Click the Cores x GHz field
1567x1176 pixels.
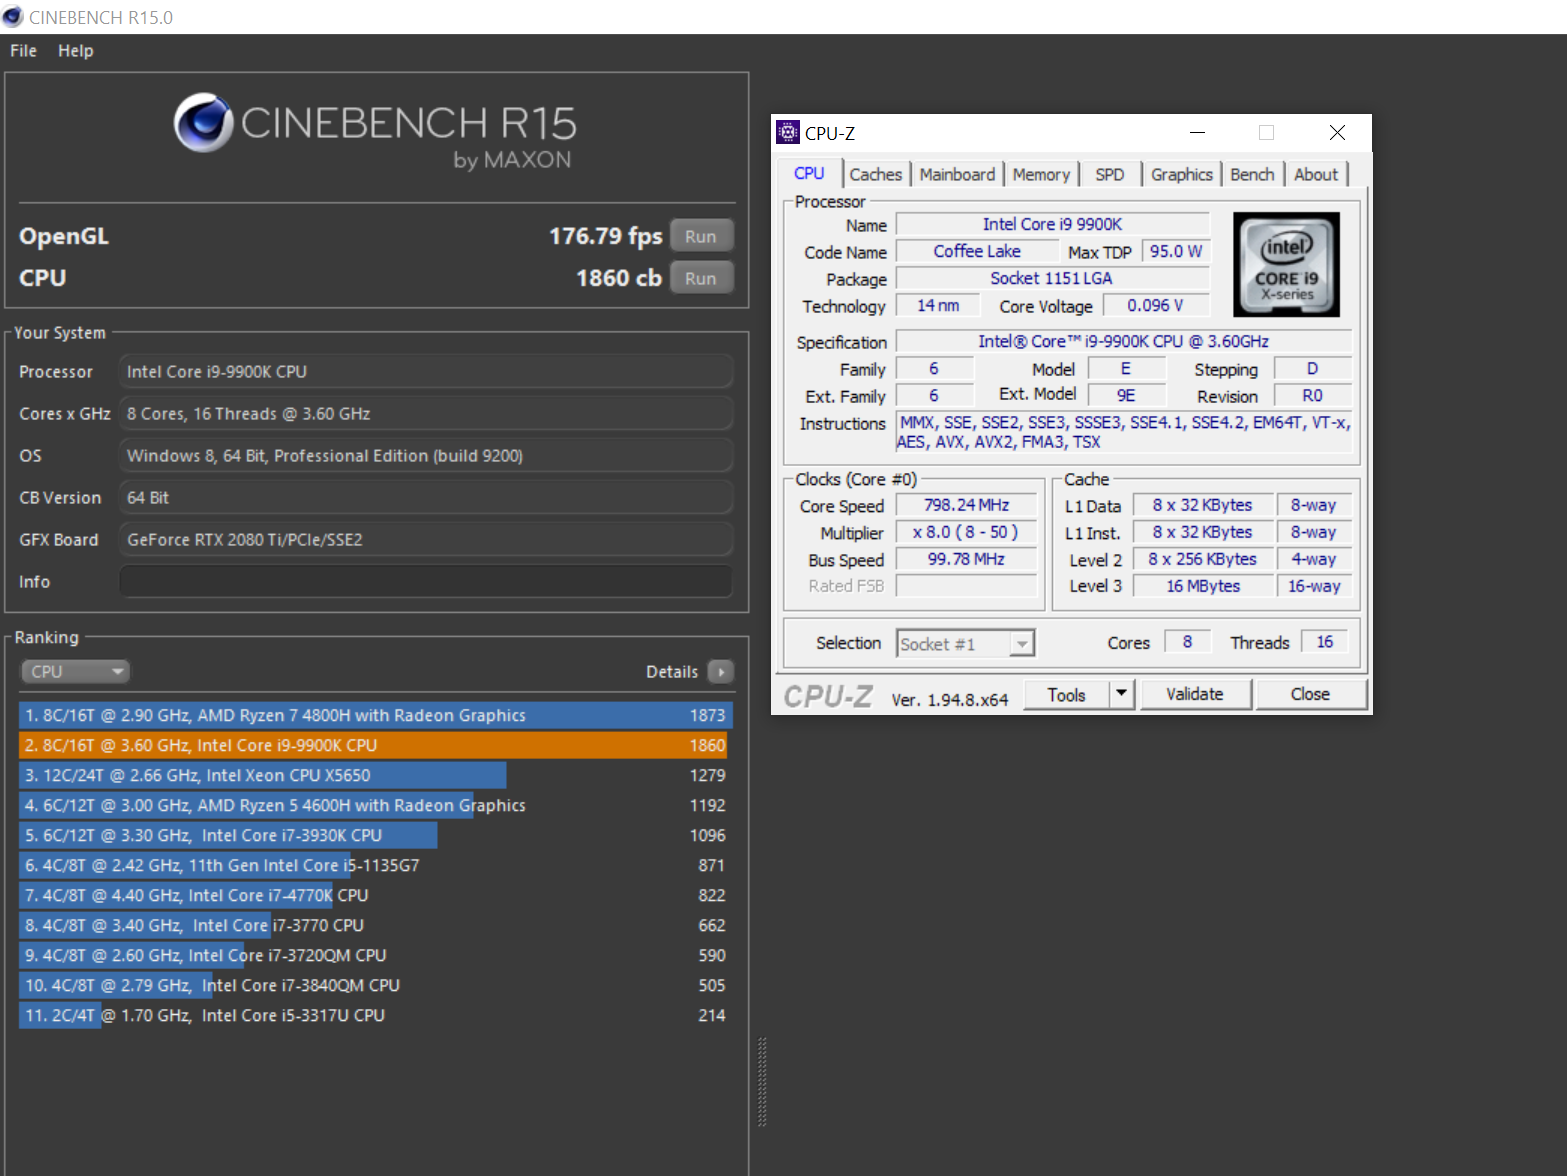coord(426,413)
